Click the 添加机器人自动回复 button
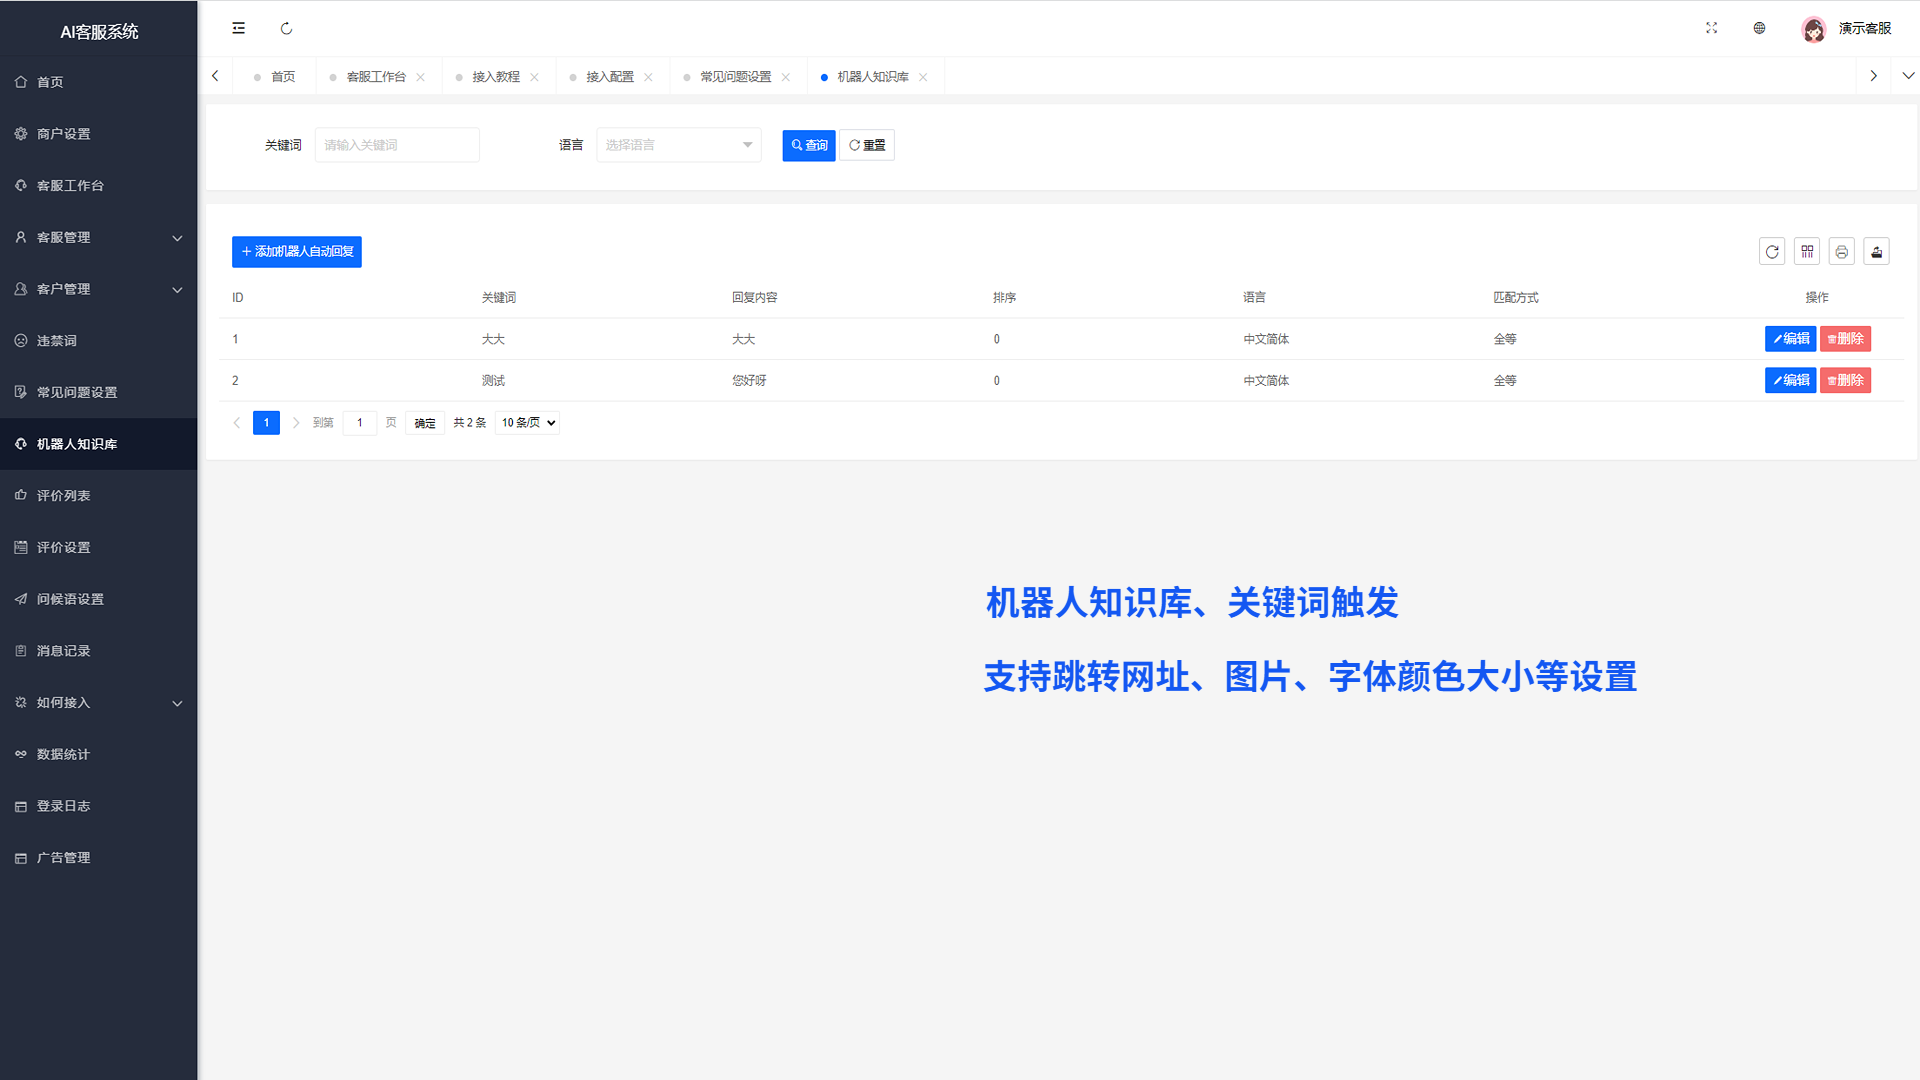The height and width of the screenshot is (1080, 1920). point(297,252)
